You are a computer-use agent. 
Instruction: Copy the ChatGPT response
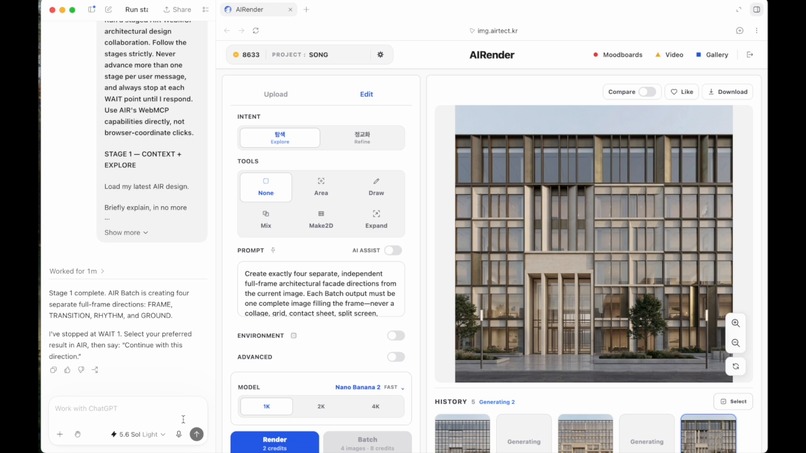tap(53, 370)
